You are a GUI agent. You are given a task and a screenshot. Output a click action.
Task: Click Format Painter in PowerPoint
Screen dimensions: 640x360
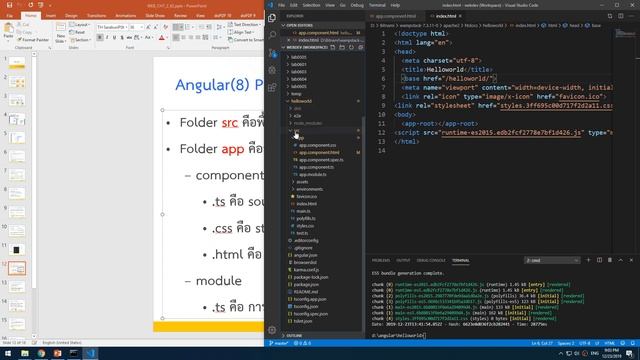pyautogui.click(x=33, y=40)
